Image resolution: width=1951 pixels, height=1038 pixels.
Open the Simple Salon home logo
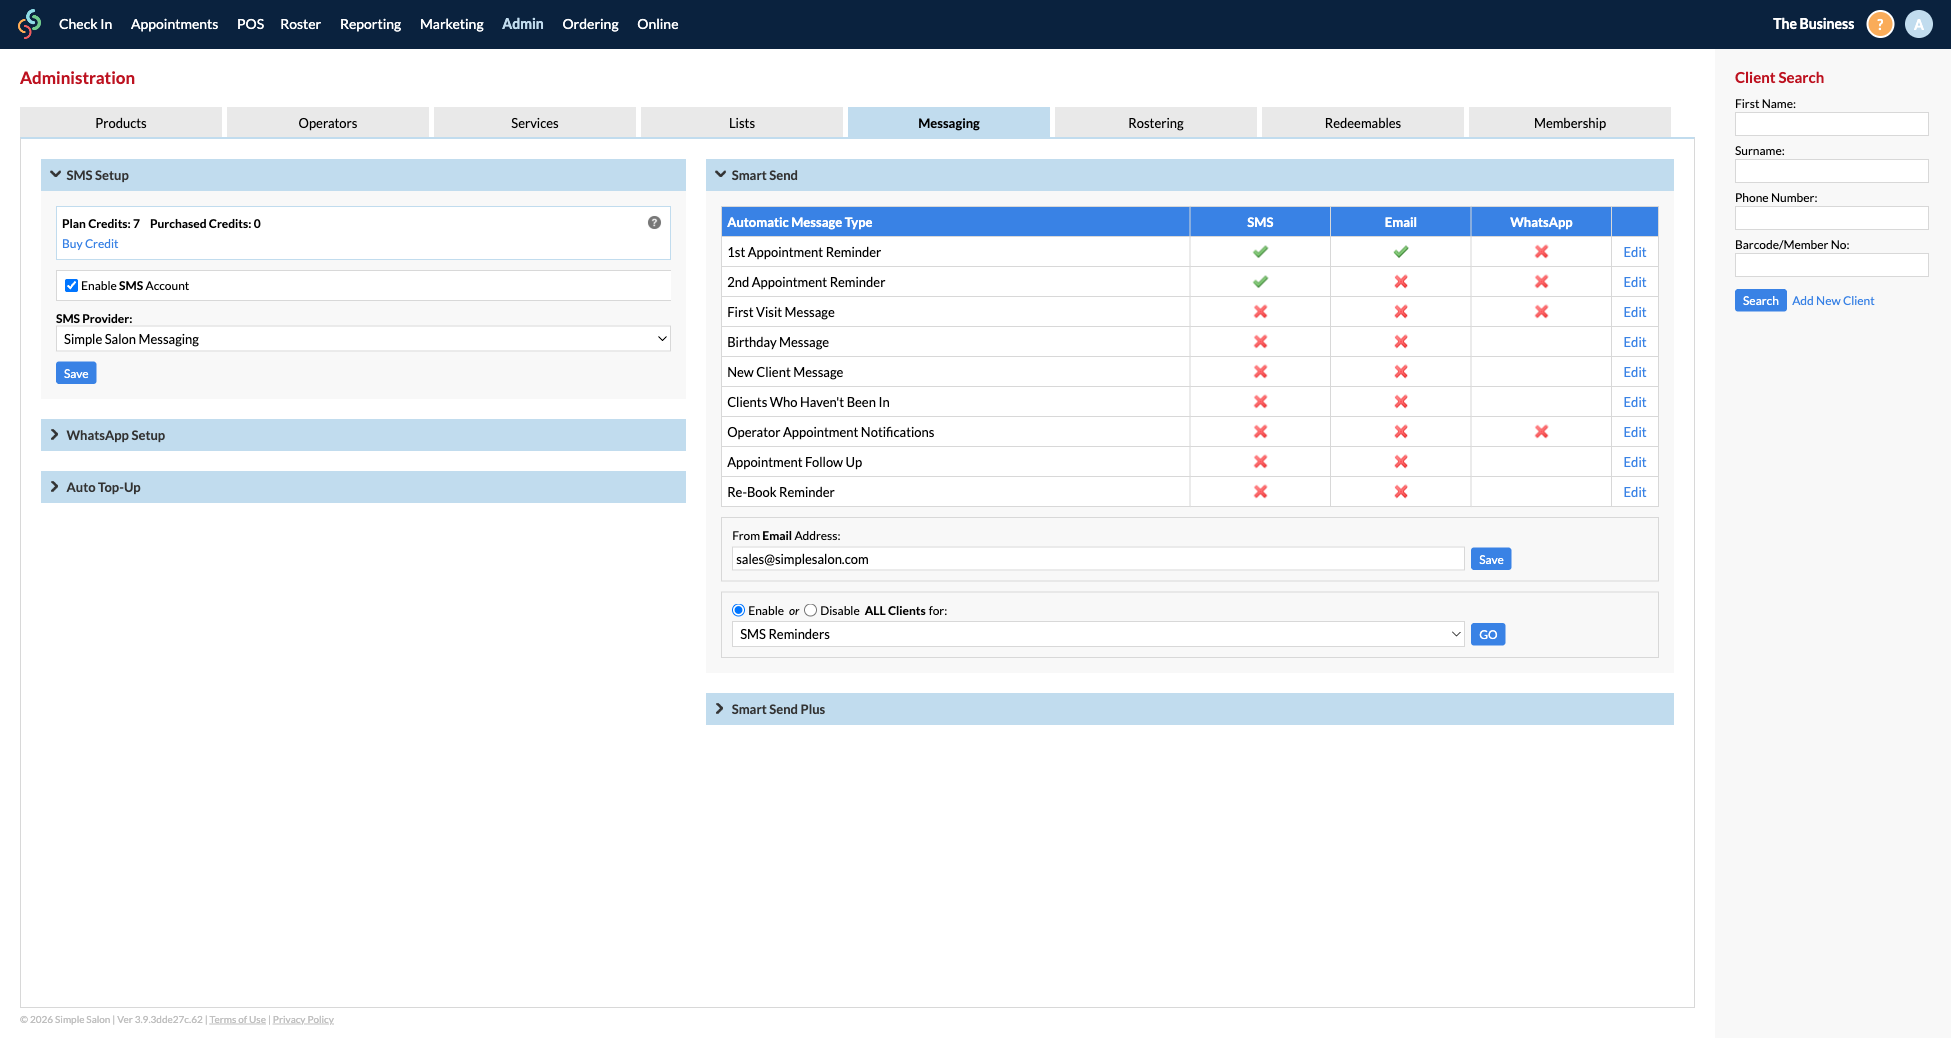point(28,23)
